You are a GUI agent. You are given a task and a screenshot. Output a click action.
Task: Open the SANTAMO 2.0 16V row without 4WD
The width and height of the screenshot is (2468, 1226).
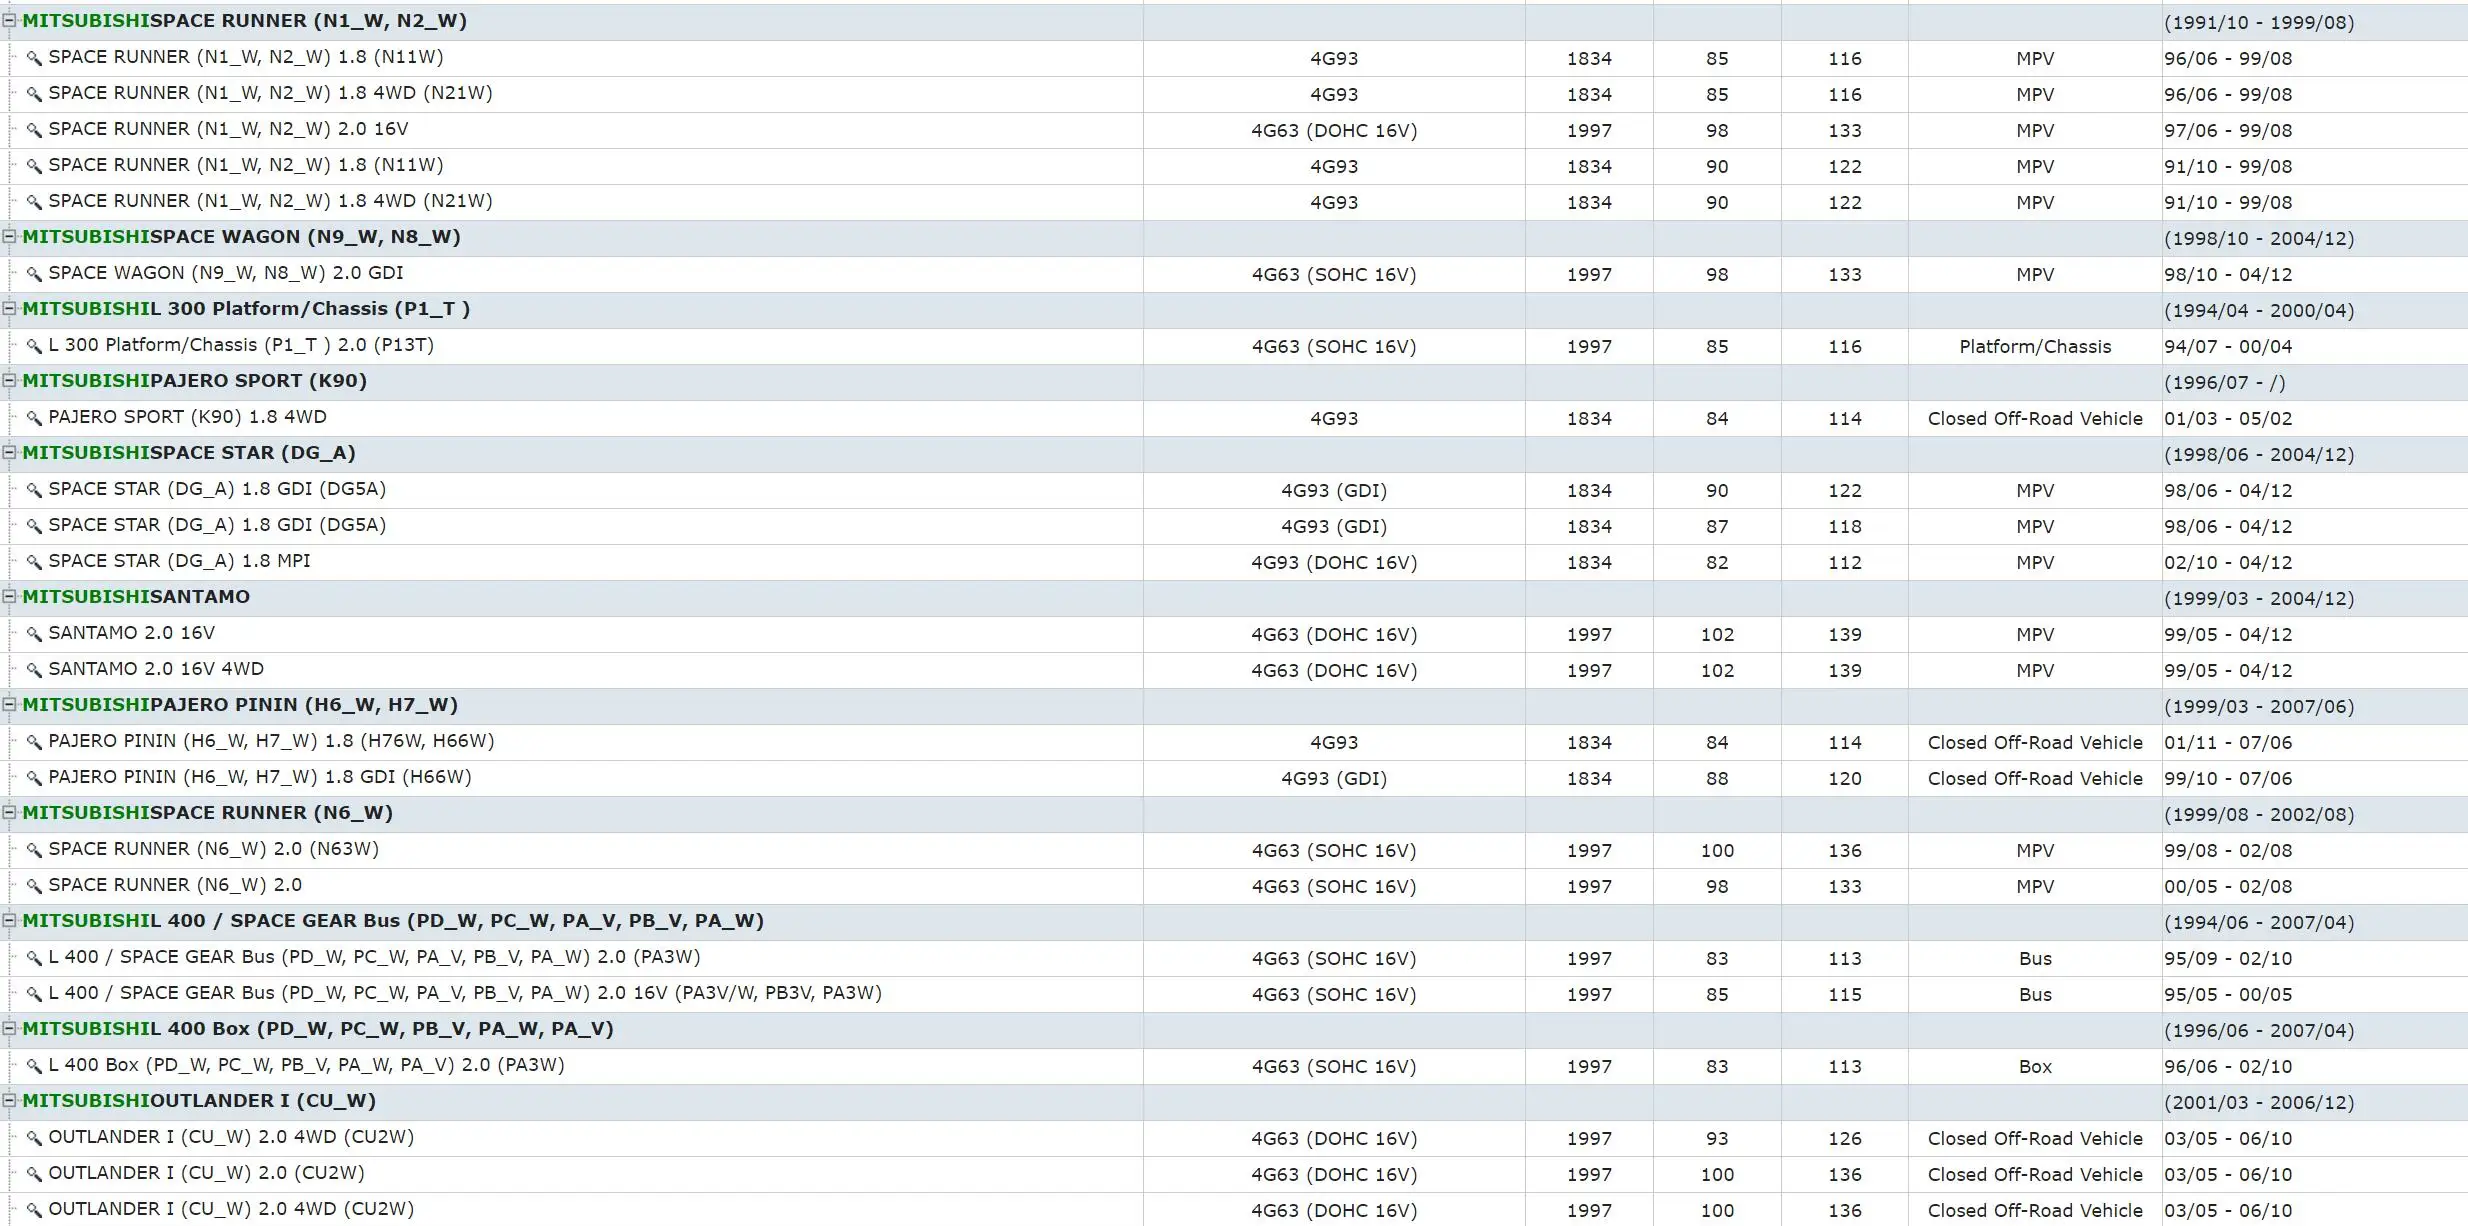(x=132, y=633)
